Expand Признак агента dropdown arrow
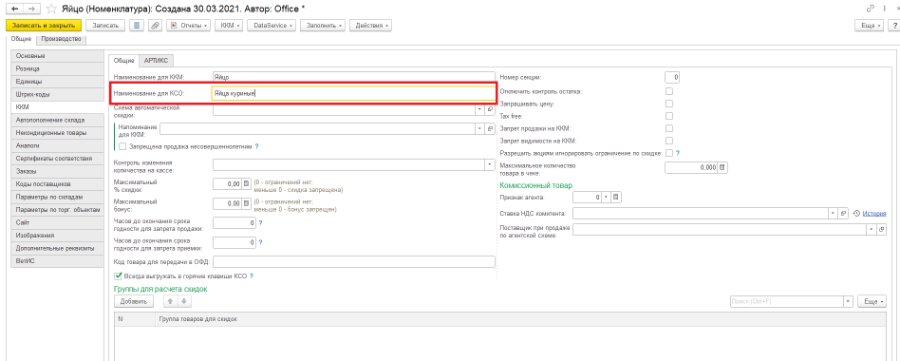900x361 pixels. click(x=605, y=197)
